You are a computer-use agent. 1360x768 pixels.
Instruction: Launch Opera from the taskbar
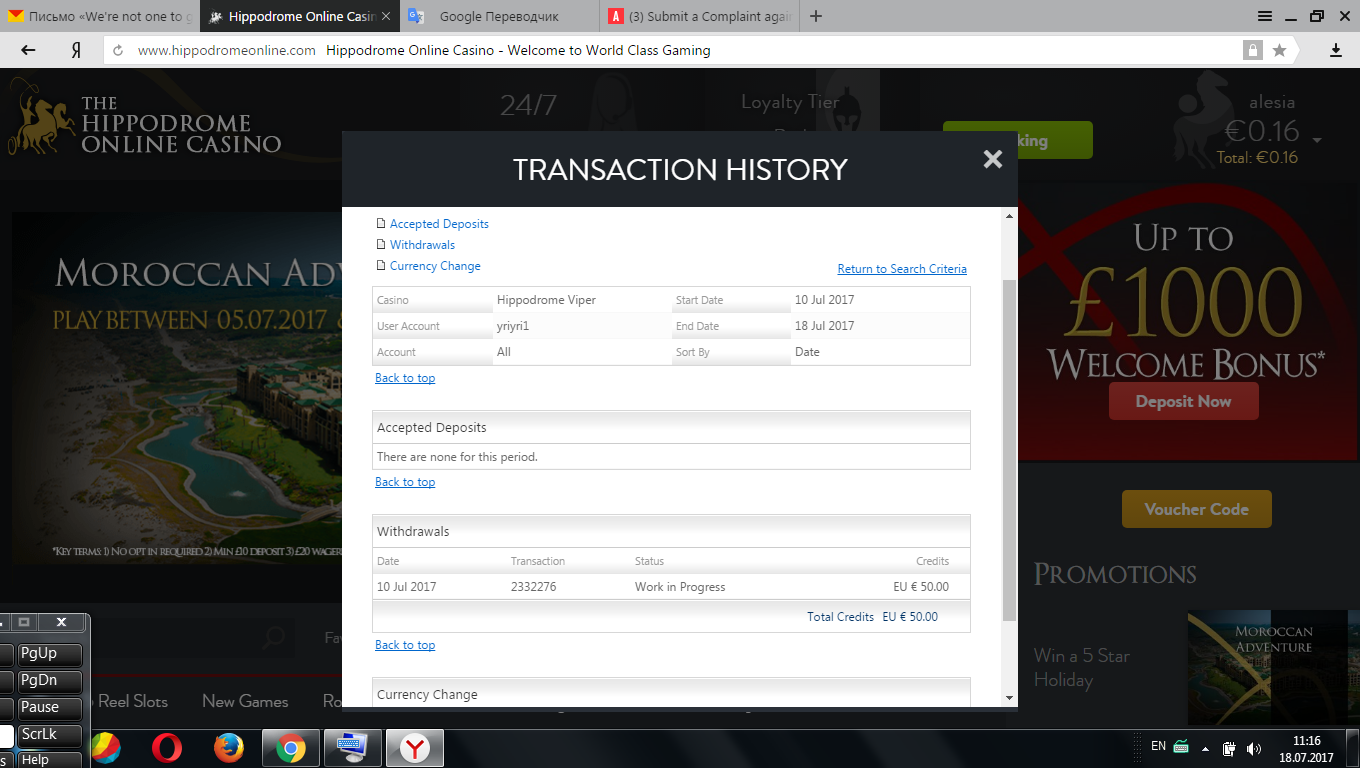coord(167,748)
